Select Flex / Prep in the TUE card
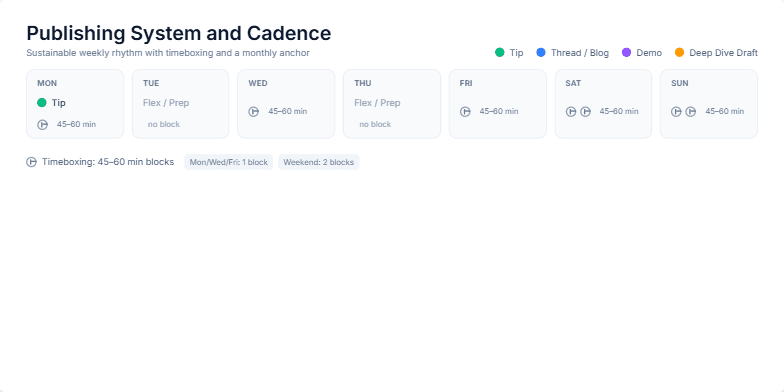The width and height of the screenshot is (784, 392). pos(166,102)
